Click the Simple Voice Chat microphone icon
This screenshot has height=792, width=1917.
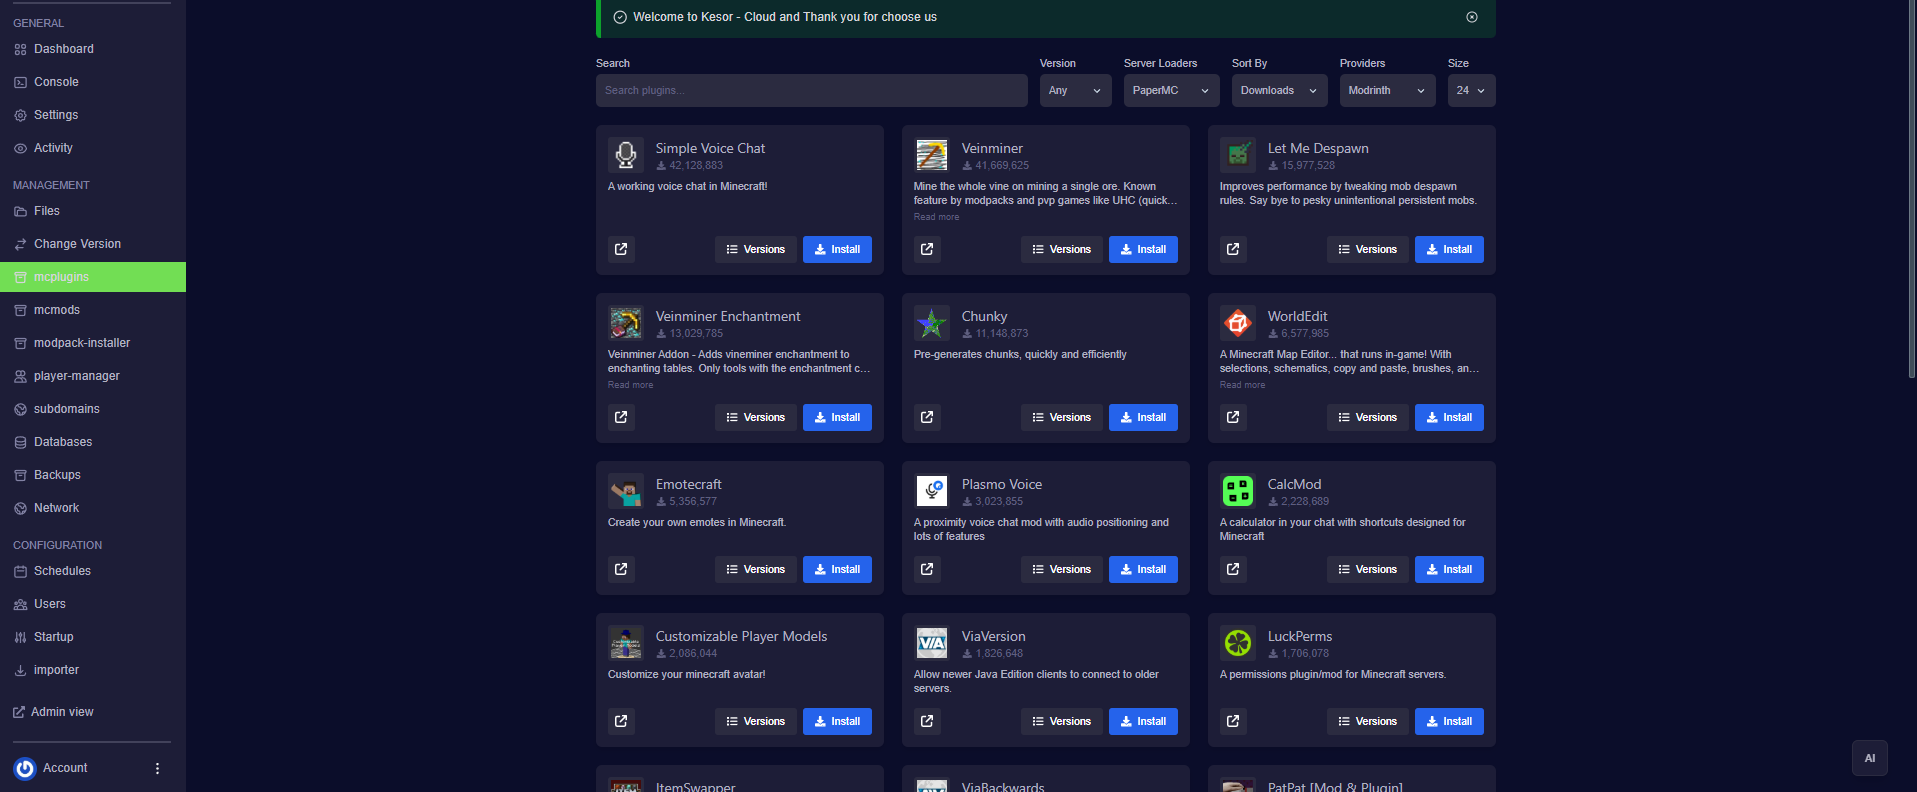pos(626,155)
